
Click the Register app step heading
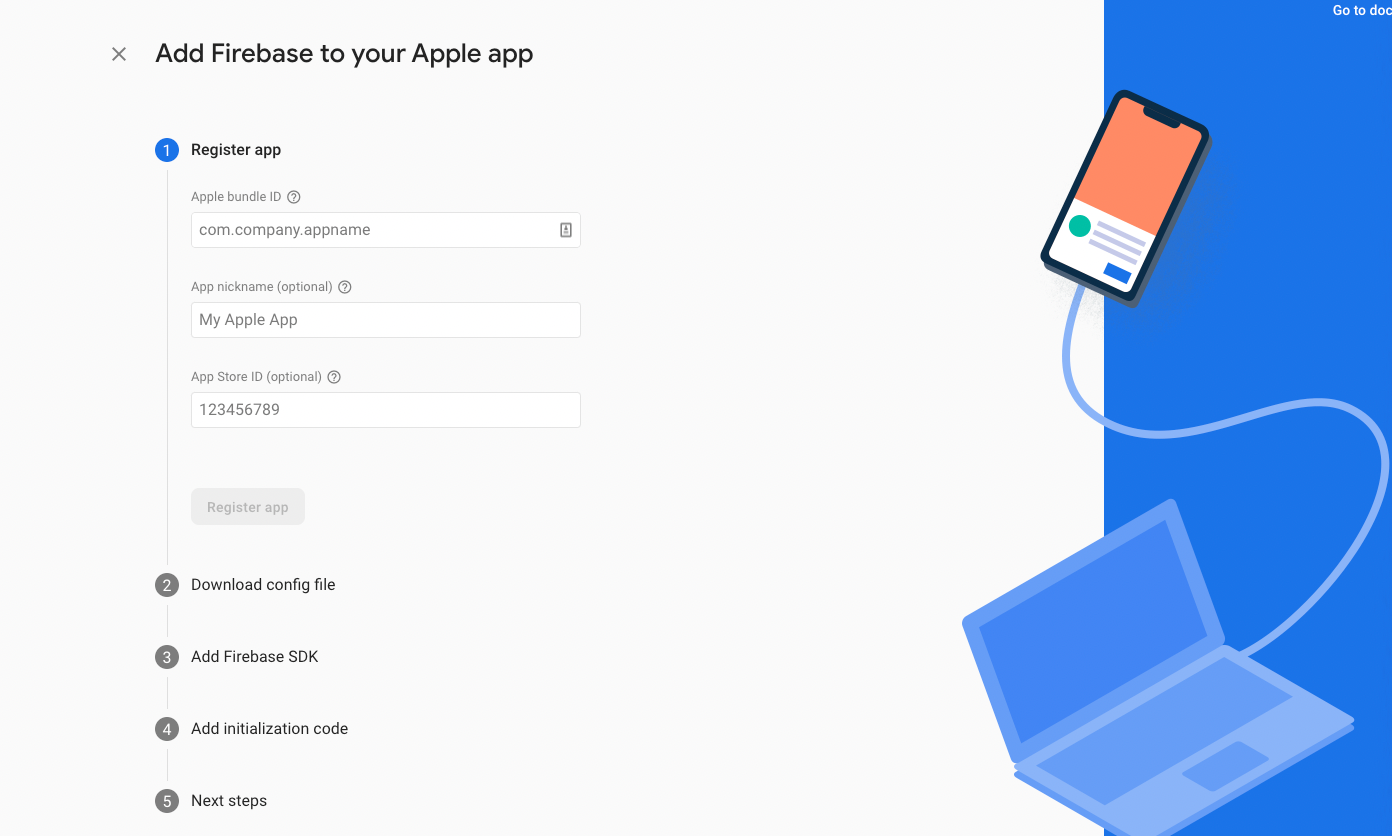pyautogui.click(x=236, y=150)
